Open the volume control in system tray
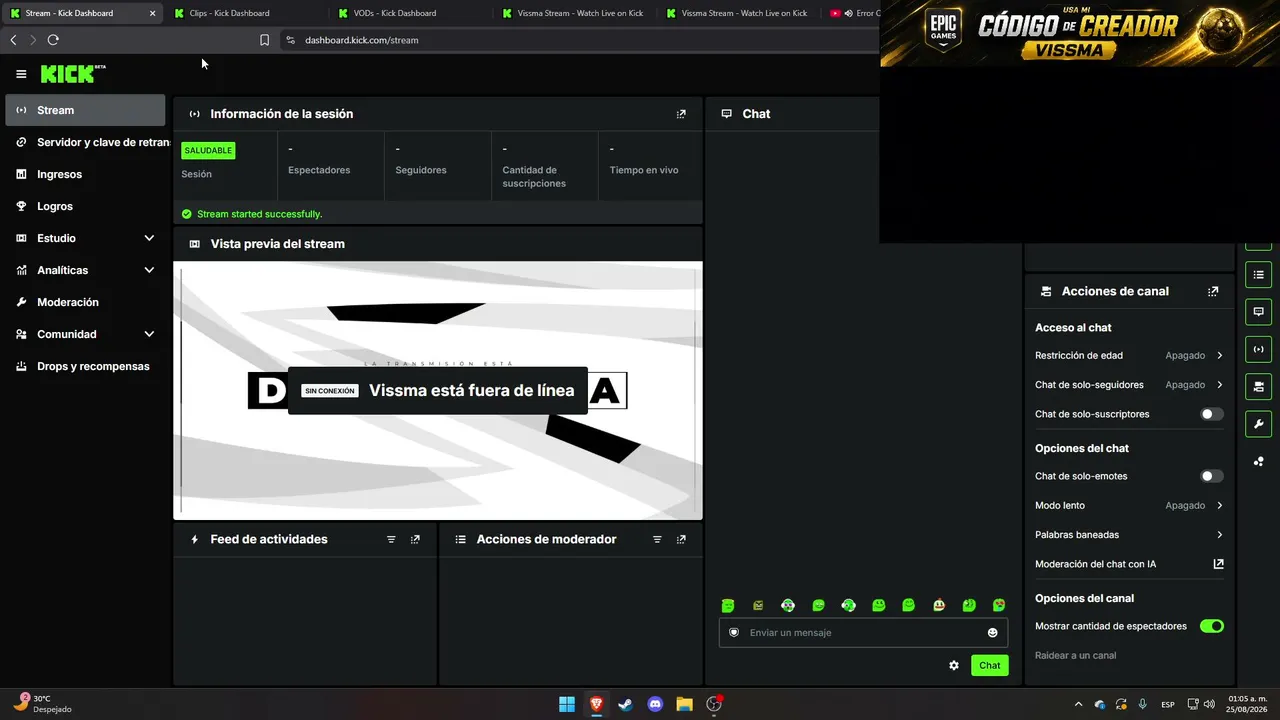The image size is (1280, 720). click(x=1209, y=704)
